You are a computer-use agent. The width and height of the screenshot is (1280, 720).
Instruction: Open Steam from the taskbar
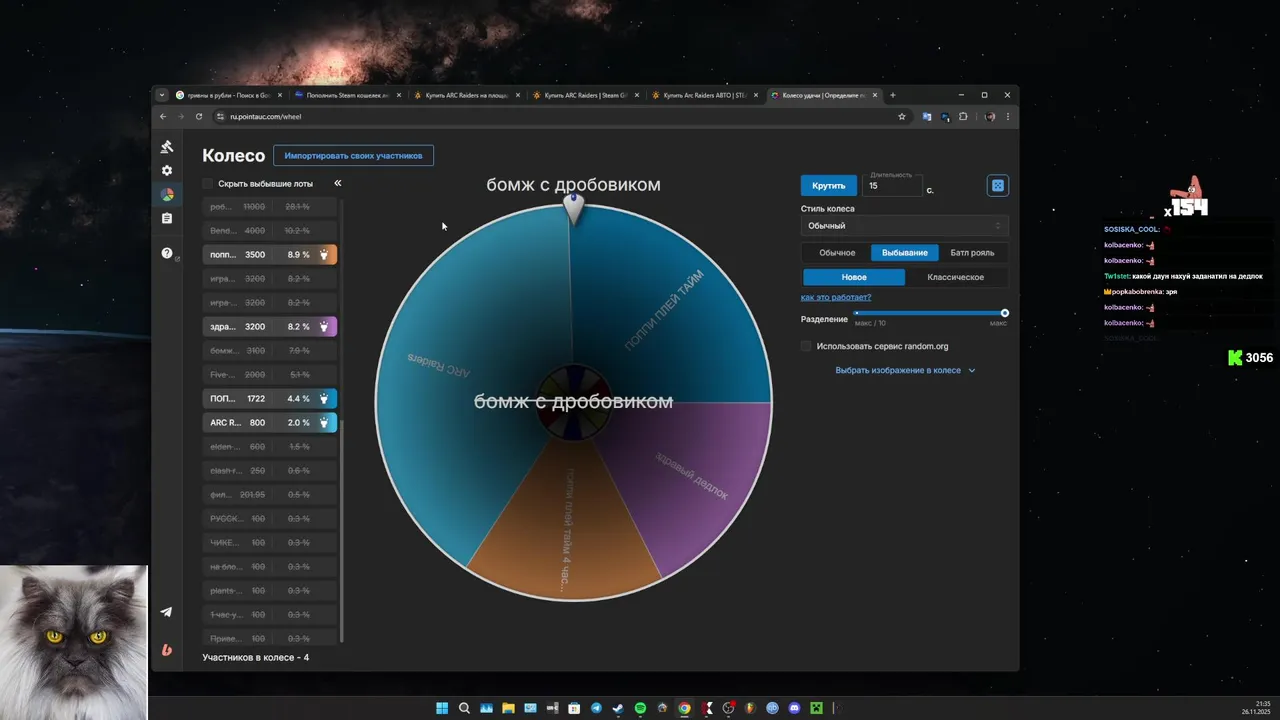618,708
